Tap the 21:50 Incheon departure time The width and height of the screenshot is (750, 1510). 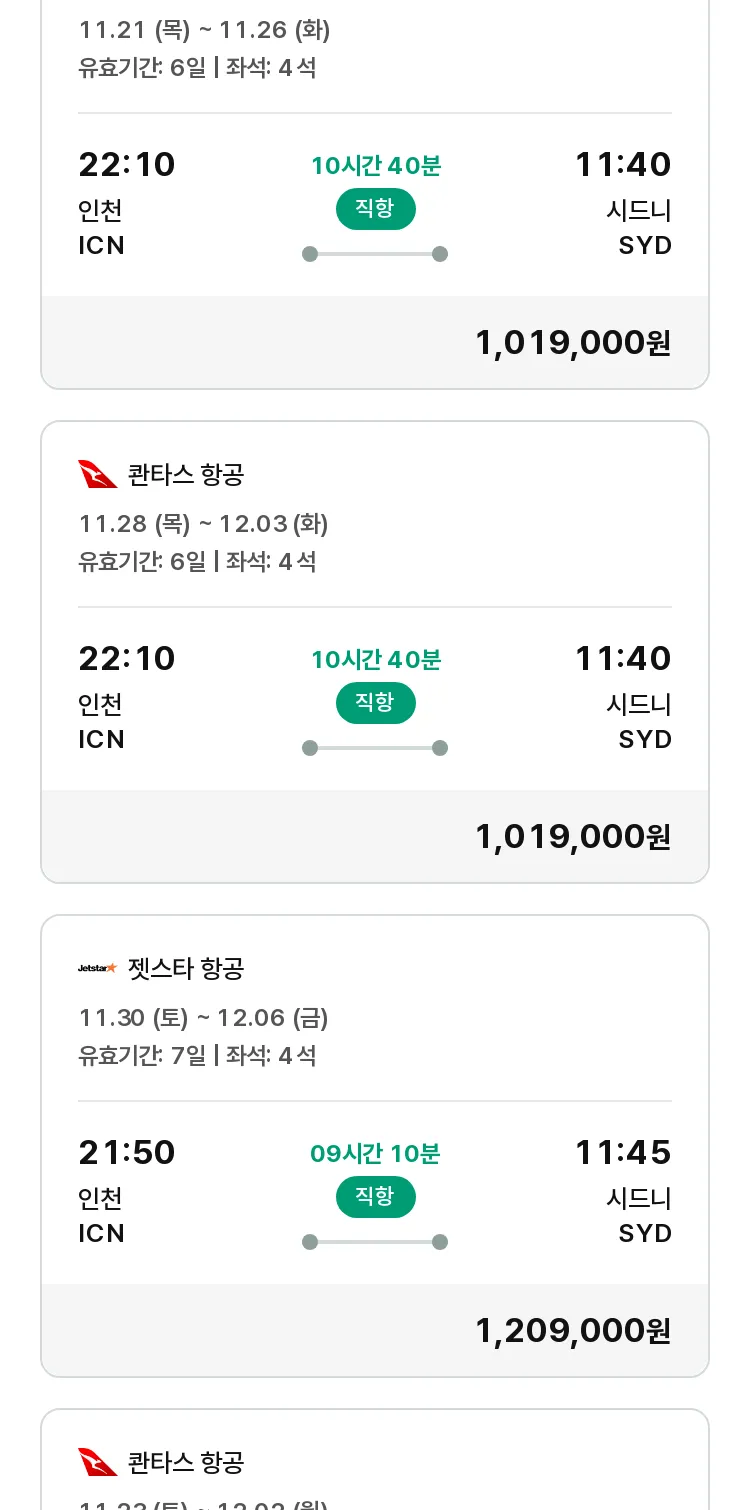point(127,1153)
